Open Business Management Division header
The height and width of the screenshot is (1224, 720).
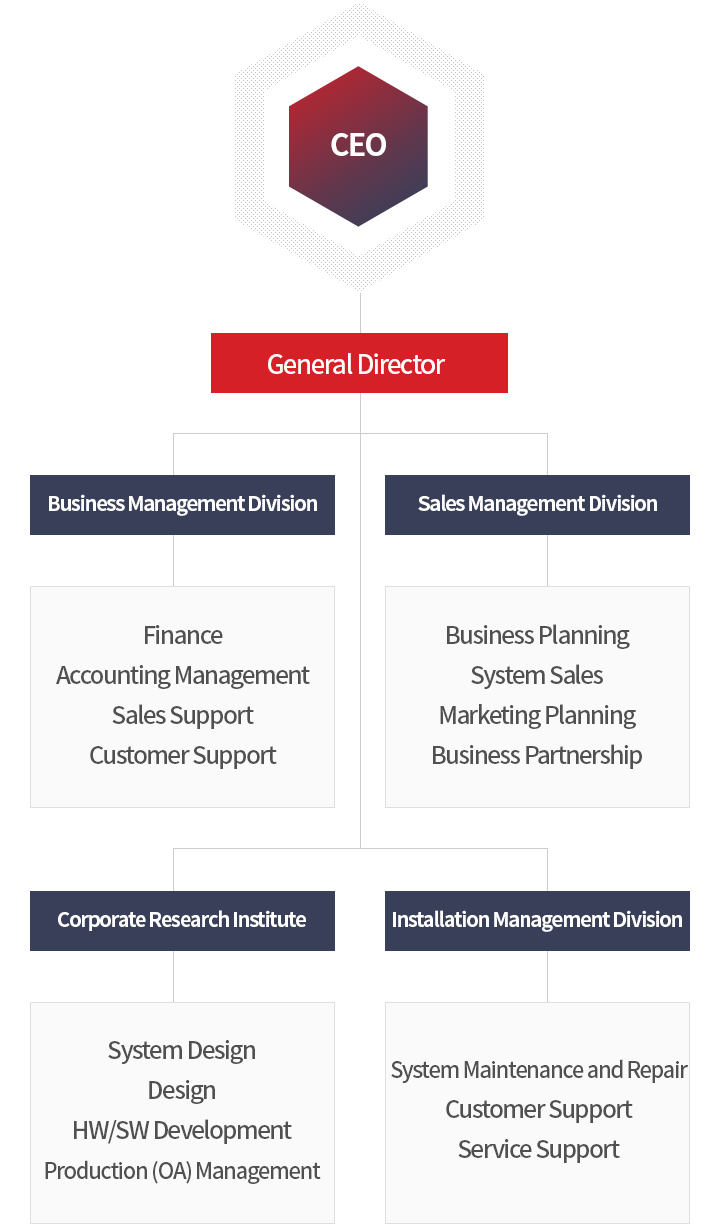point(182,504)
